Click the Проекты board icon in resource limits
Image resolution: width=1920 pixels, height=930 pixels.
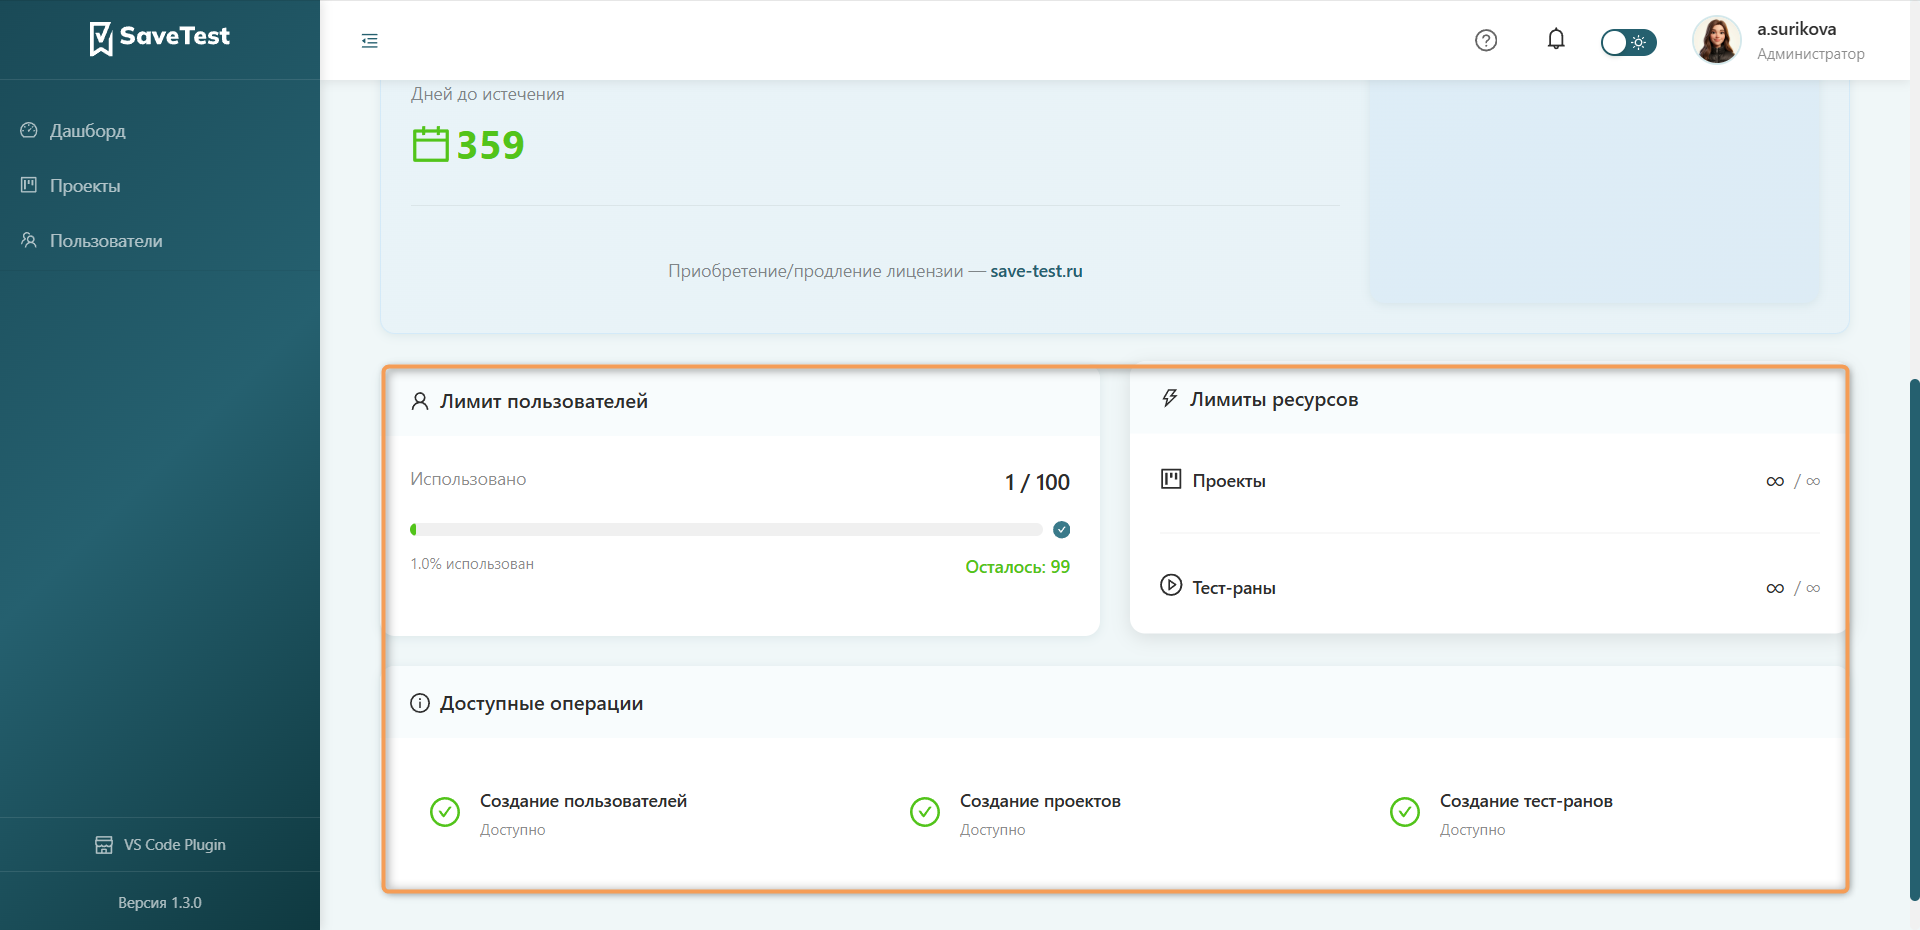tap(1171, 479)
